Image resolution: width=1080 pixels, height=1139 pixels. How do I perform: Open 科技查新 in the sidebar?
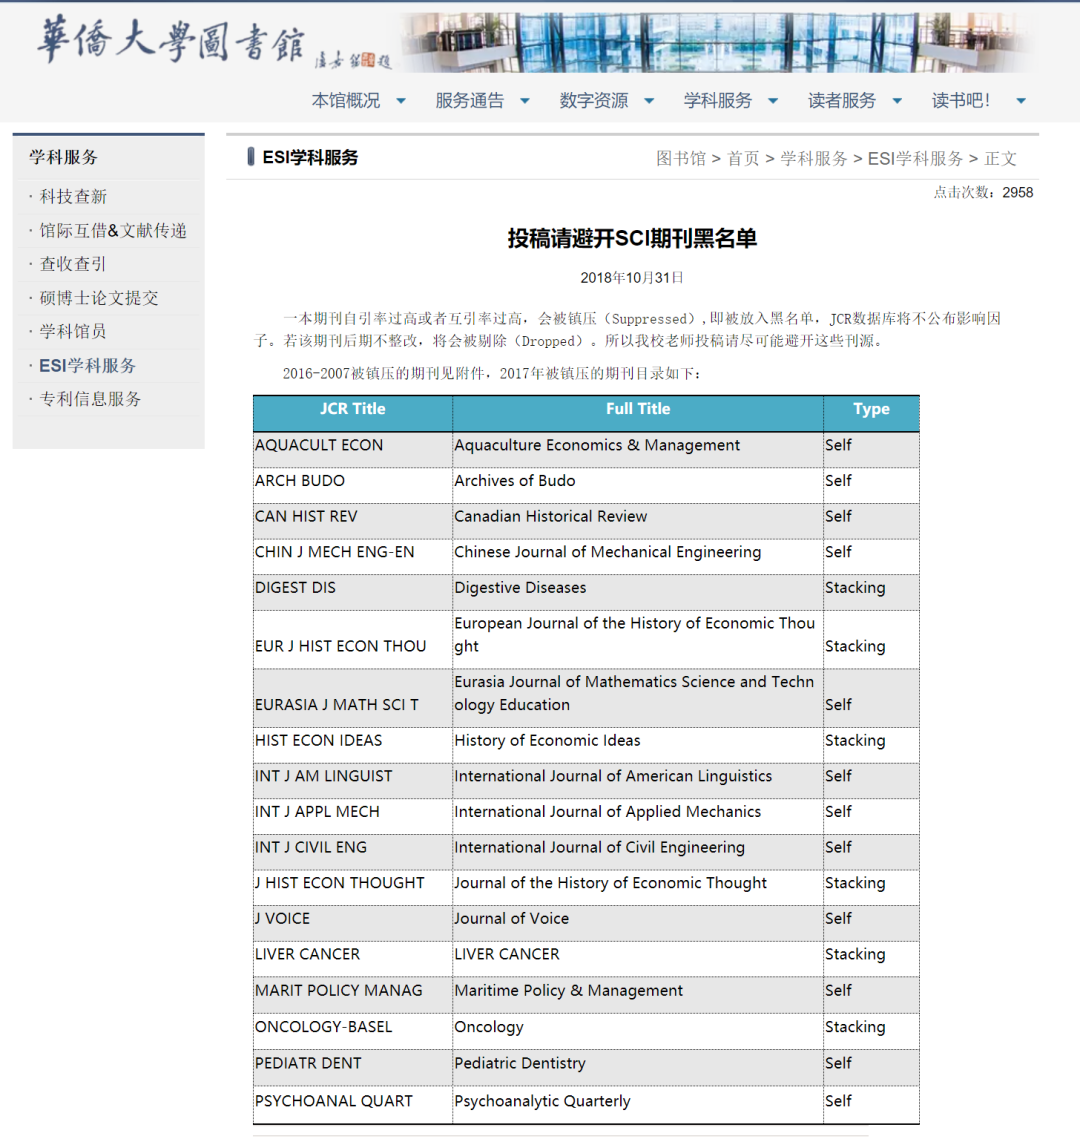coord(73,197)
